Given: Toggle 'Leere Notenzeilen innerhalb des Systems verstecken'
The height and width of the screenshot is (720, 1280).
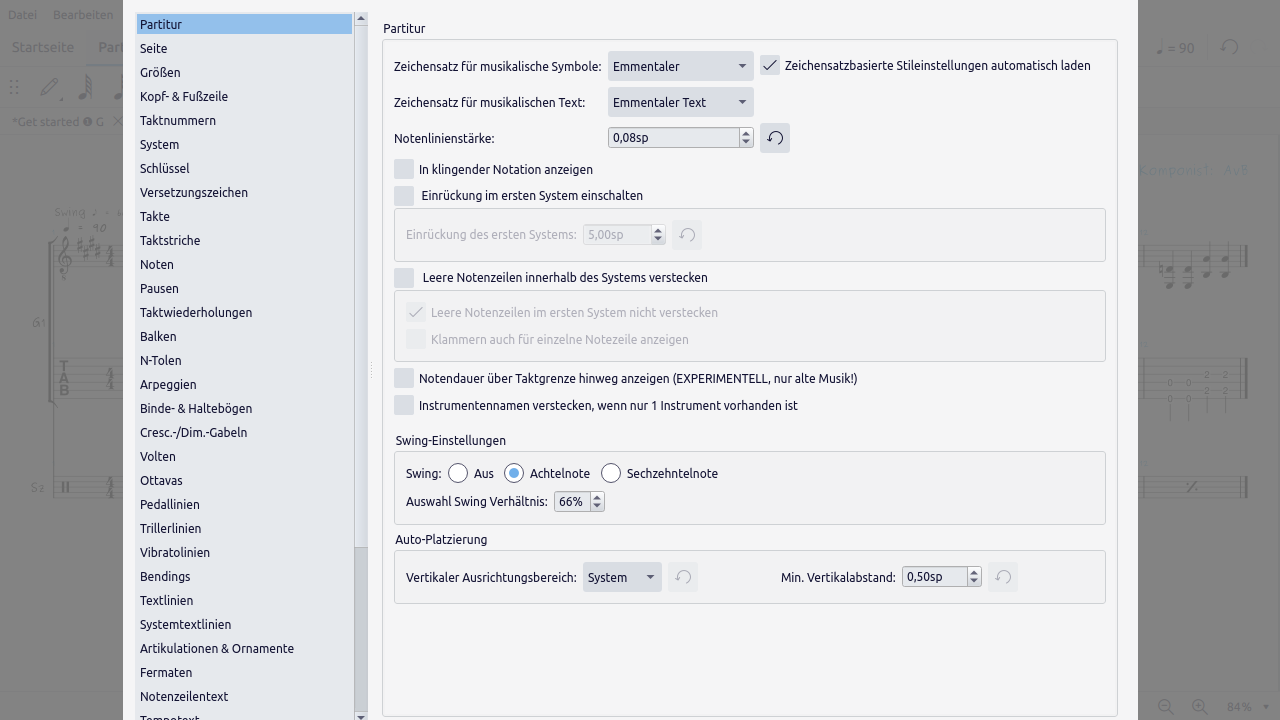Looking at the screenshot, I should [x=404, y=277].
